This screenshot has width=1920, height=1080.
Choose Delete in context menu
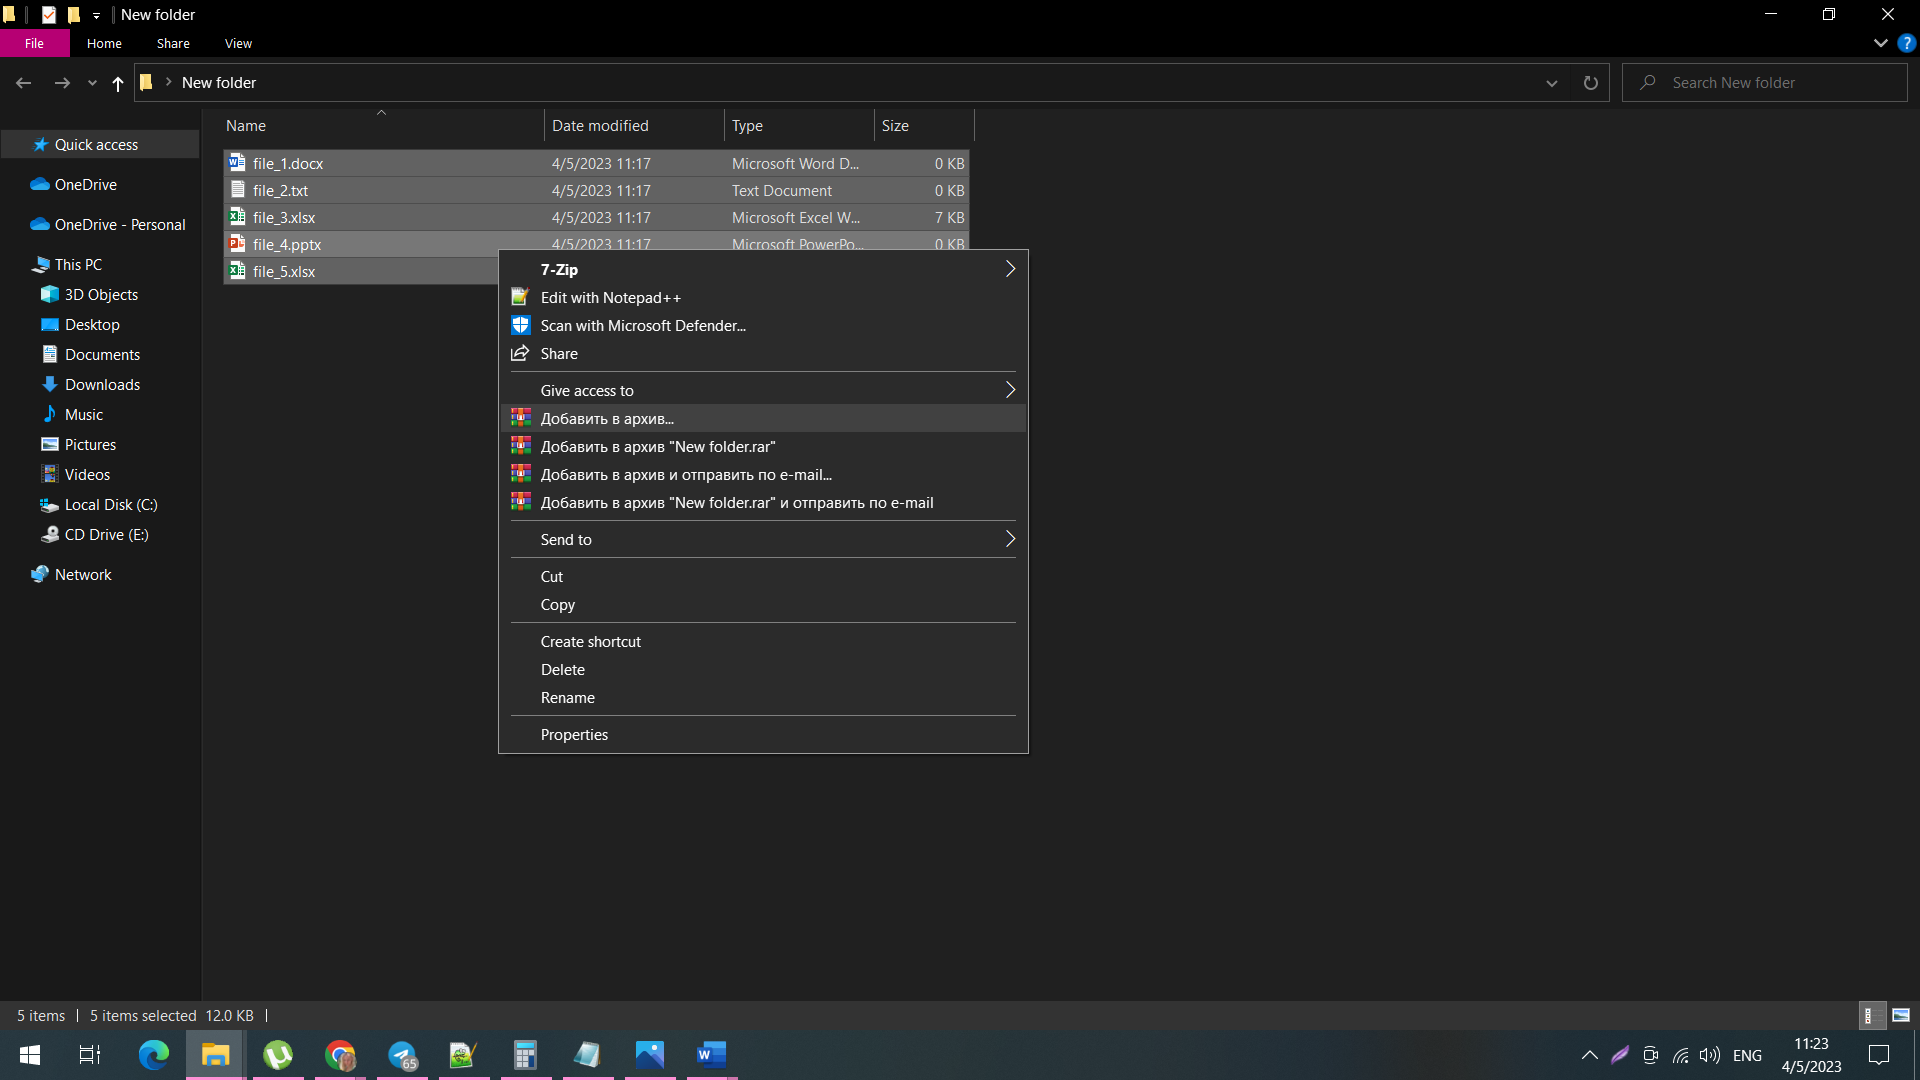763,669
